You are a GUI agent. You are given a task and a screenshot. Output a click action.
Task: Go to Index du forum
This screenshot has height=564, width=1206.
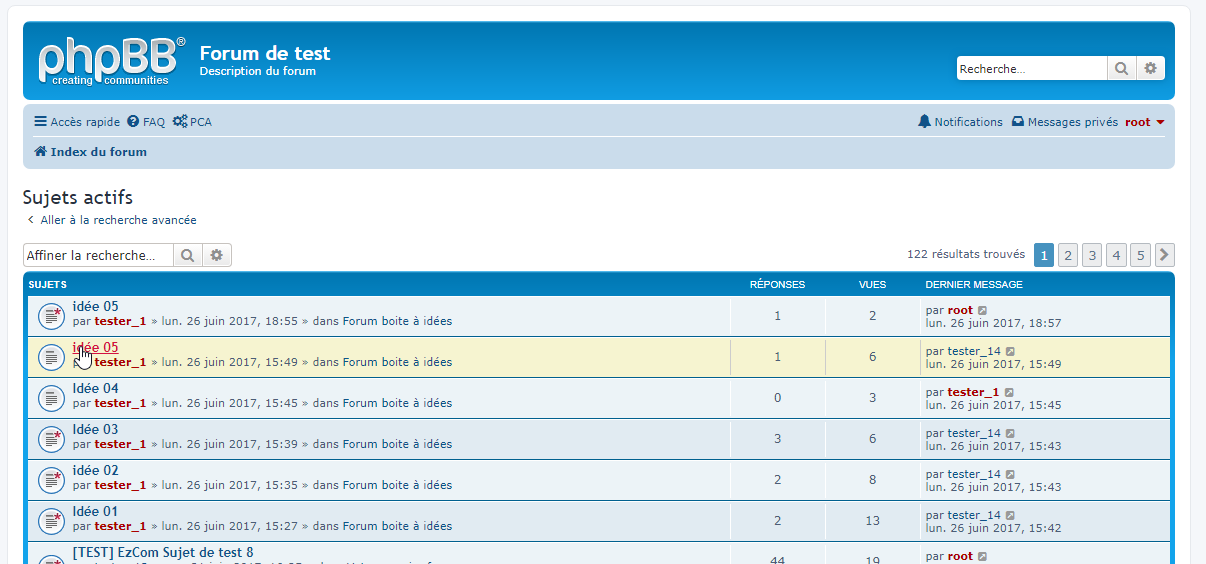click(x=98, y=152)
